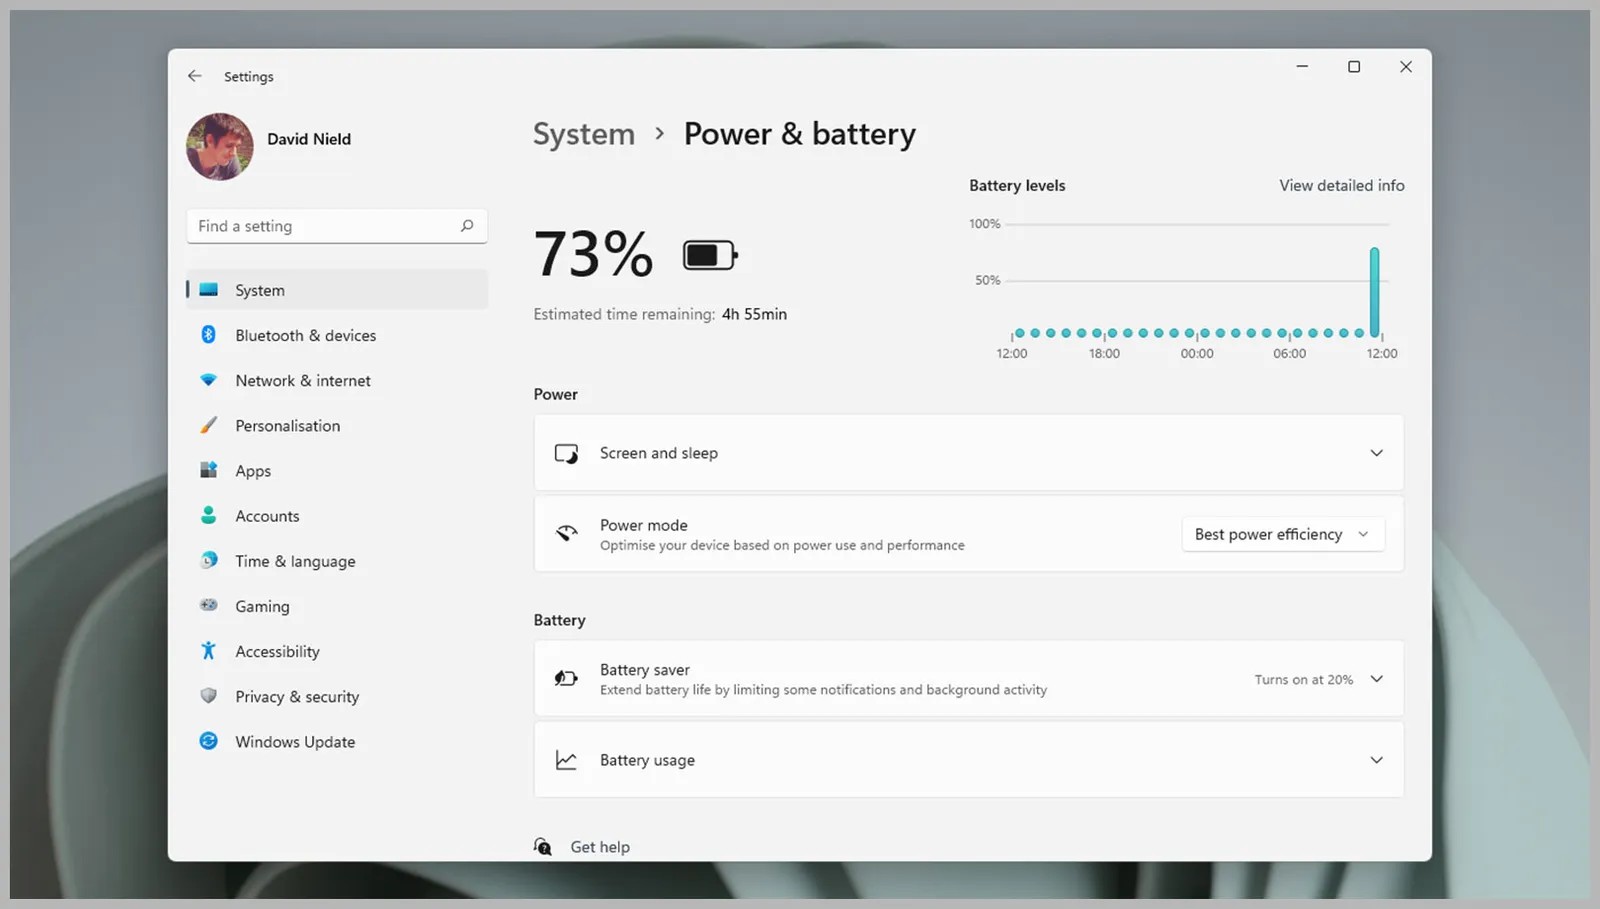This screenshot has width=1600, height=909.
Task: Click the Gaming controller icon
Action: point(208,605)
